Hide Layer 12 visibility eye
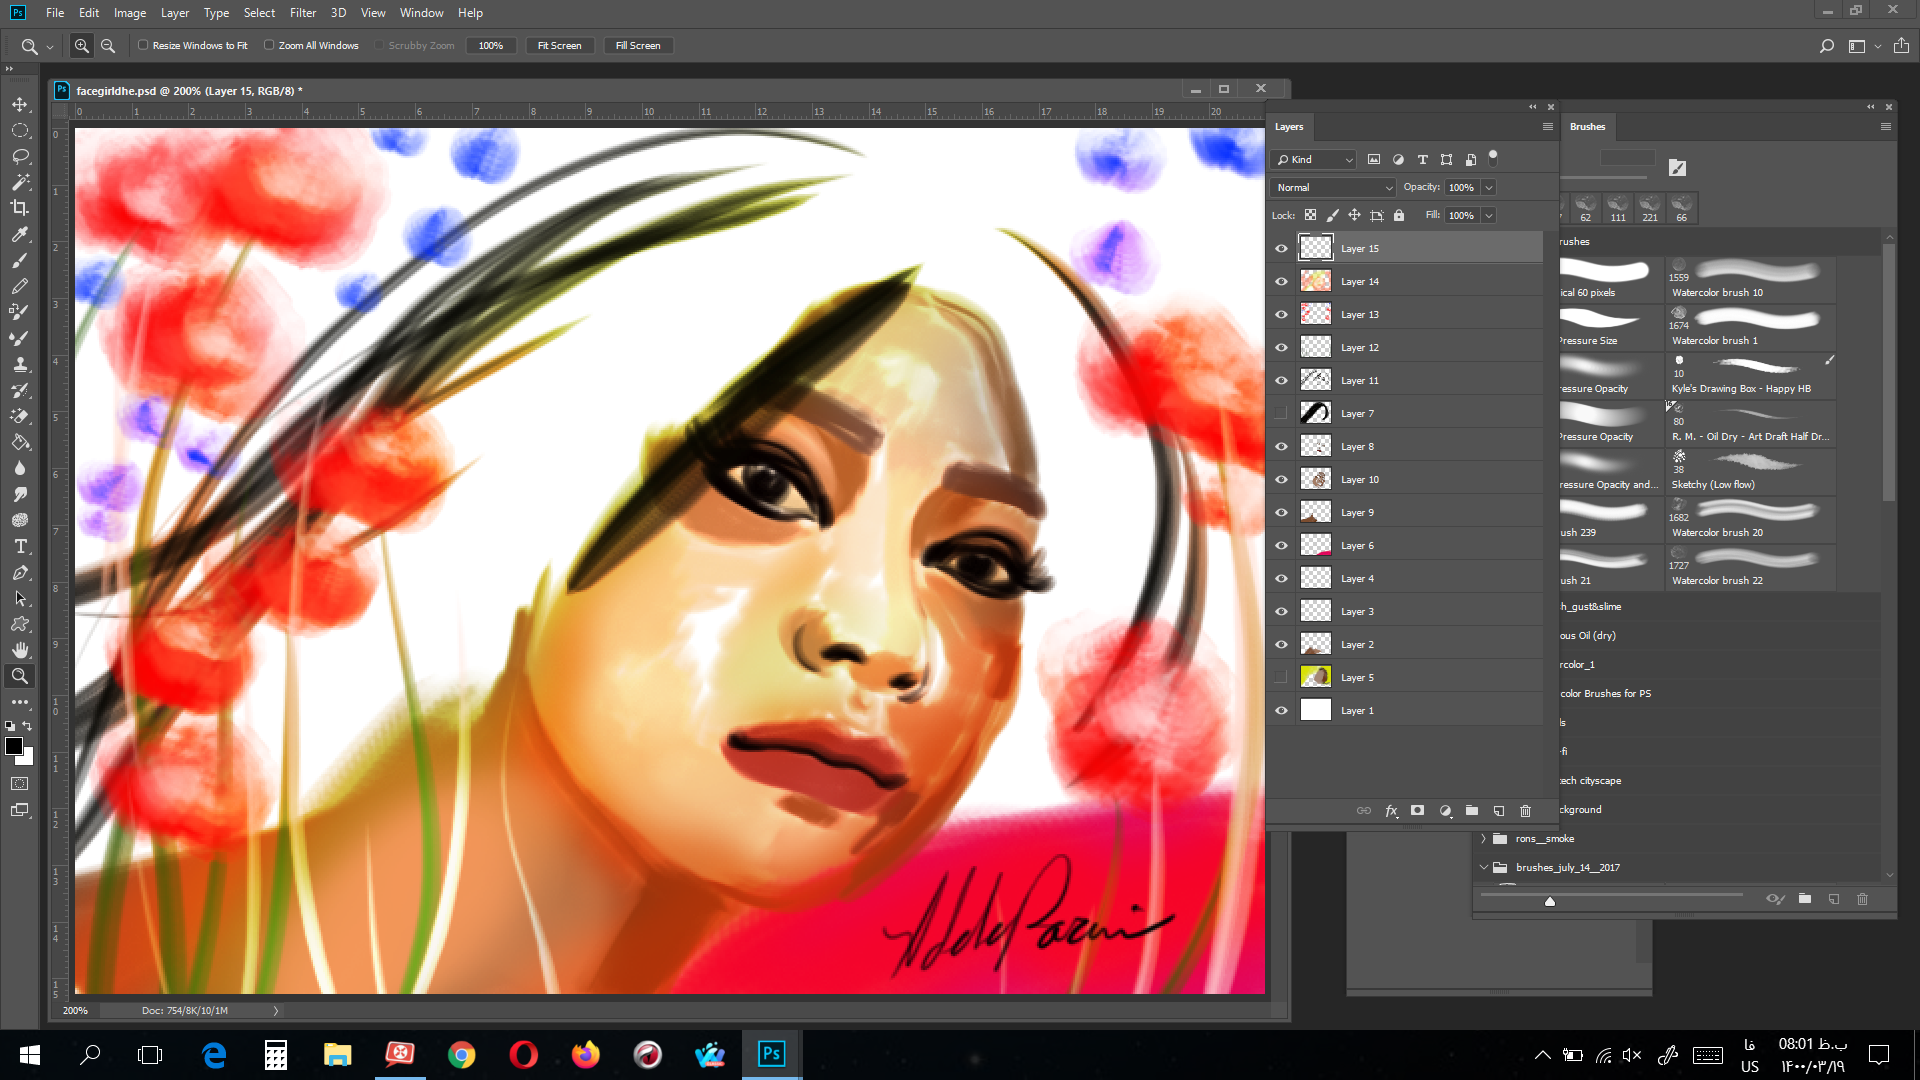Screen dimensions: 1920x1080 [1281, 348]
